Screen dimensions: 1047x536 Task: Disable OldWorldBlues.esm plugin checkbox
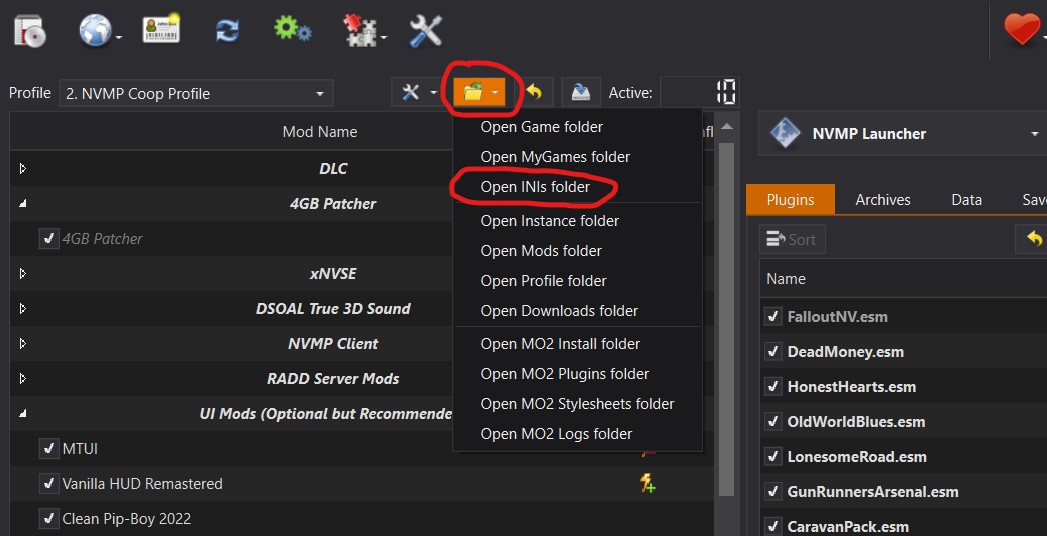pyautogui.click(x=773, y=421)
